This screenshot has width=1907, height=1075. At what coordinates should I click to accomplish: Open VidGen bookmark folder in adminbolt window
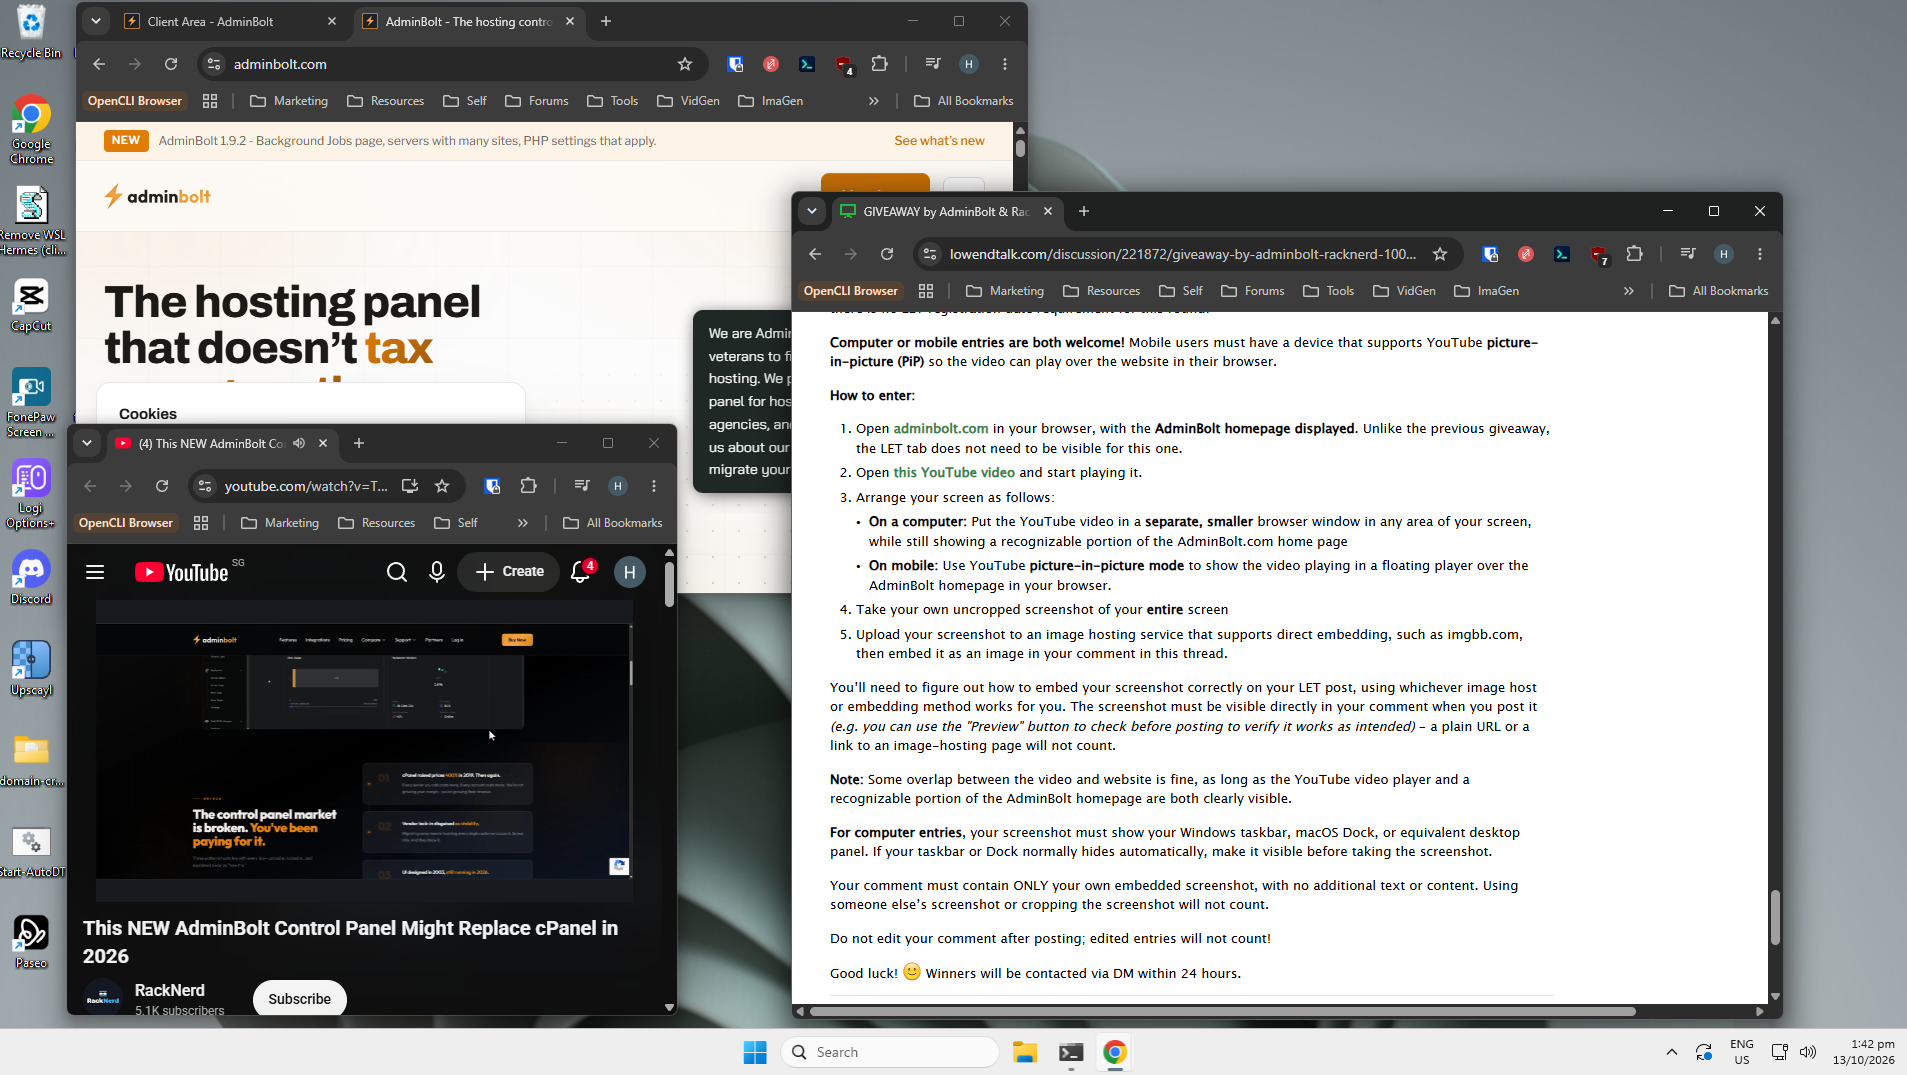click(689, 101)
